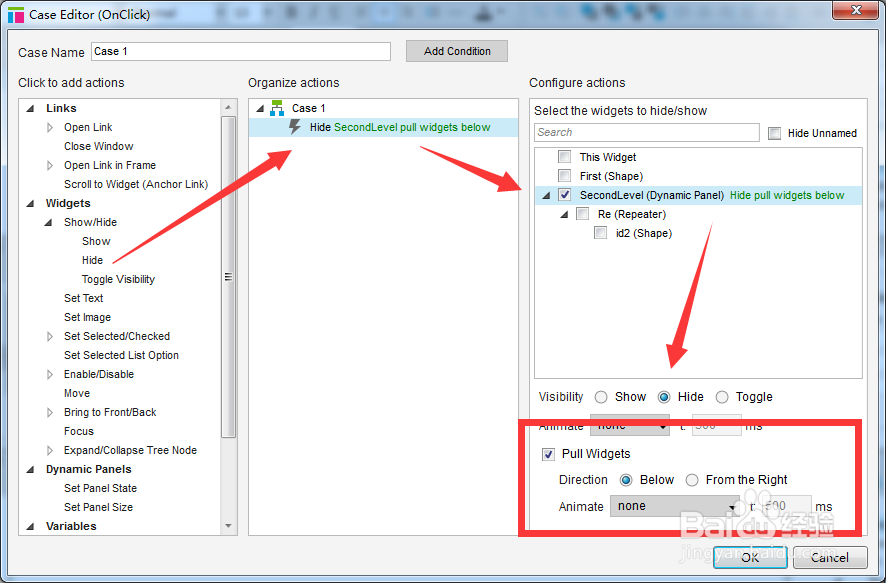
Task: Add the Toggle Visibility action
Action: (118, 279)
